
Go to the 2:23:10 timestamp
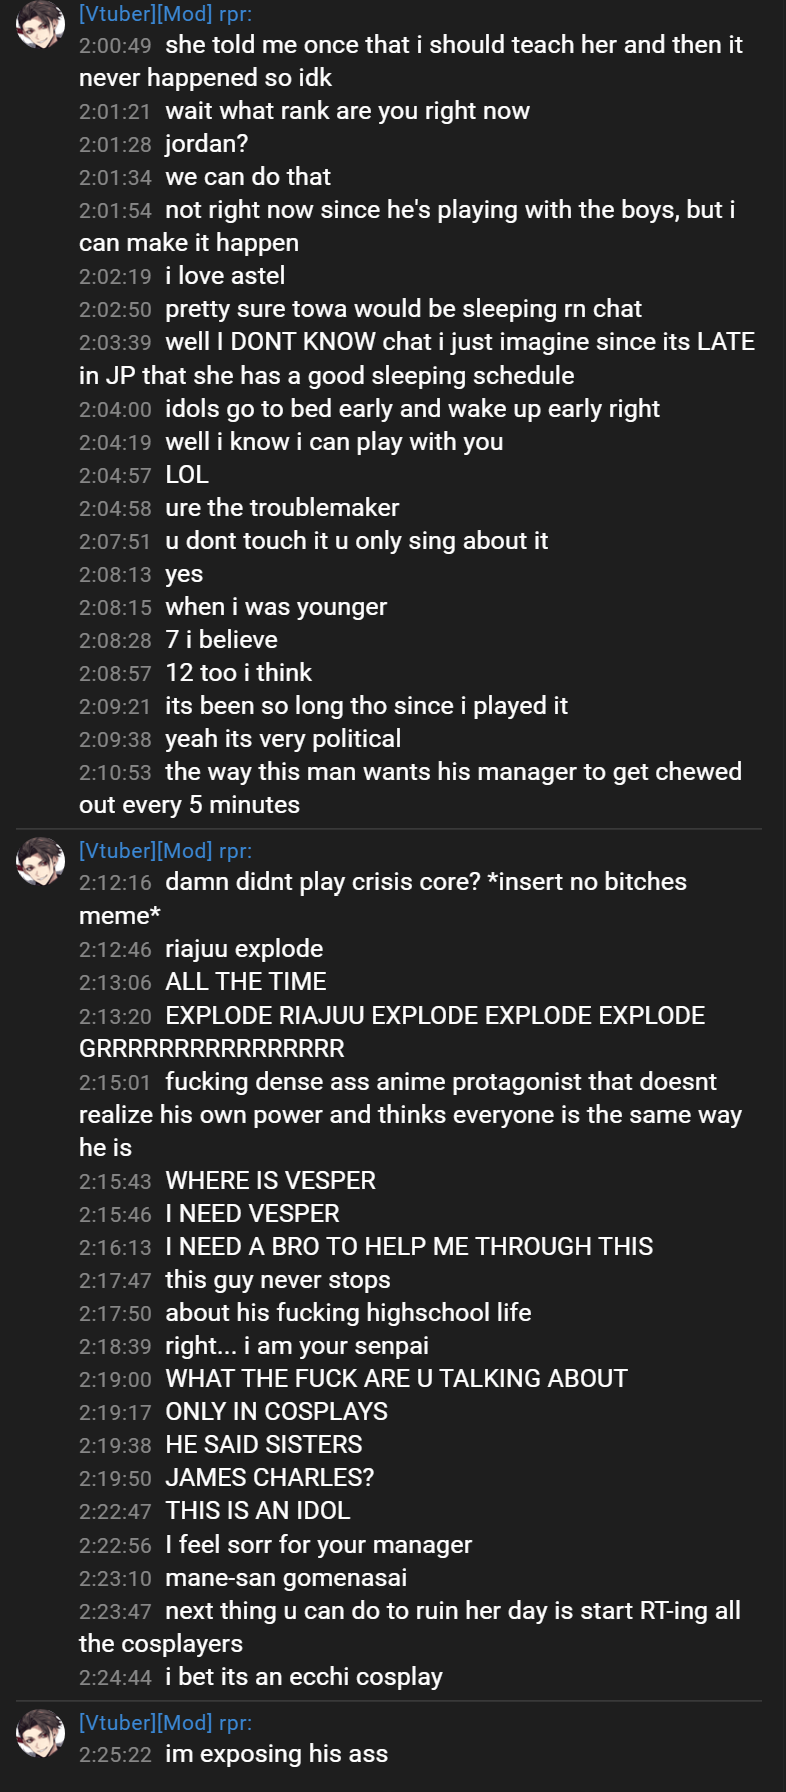click(x=115, y=1579)
